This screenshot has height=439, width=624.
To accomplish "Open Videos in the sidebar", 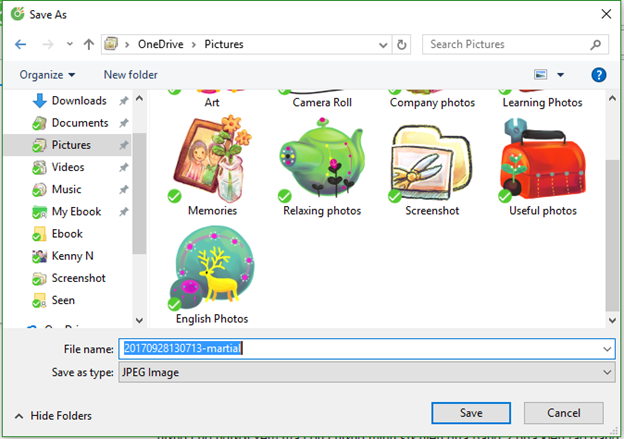I will click(x=68, y=167).
